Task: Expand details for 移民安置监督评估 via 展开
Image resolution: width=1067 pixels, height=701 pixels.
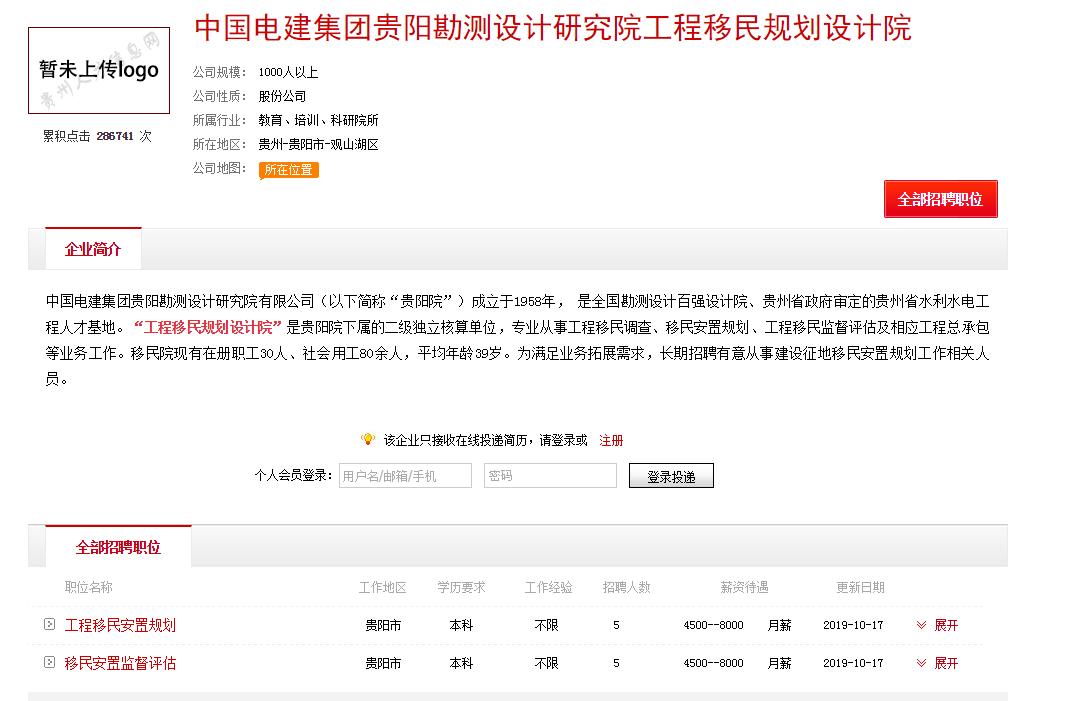Action: click(944, 662)
